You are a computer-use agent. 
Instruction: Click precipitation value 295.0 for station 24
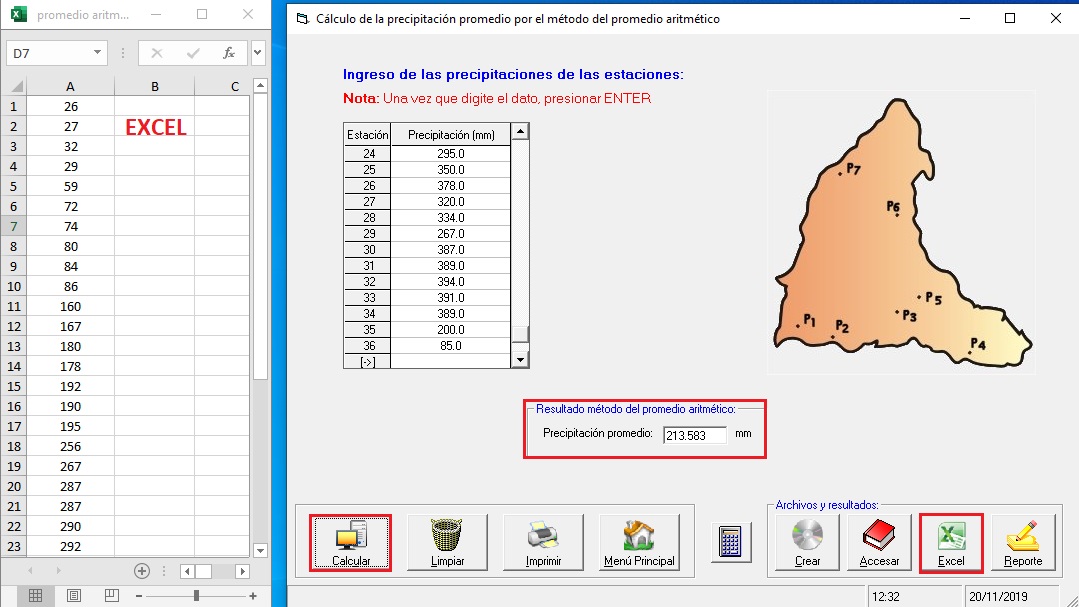[x=451, y=153]
